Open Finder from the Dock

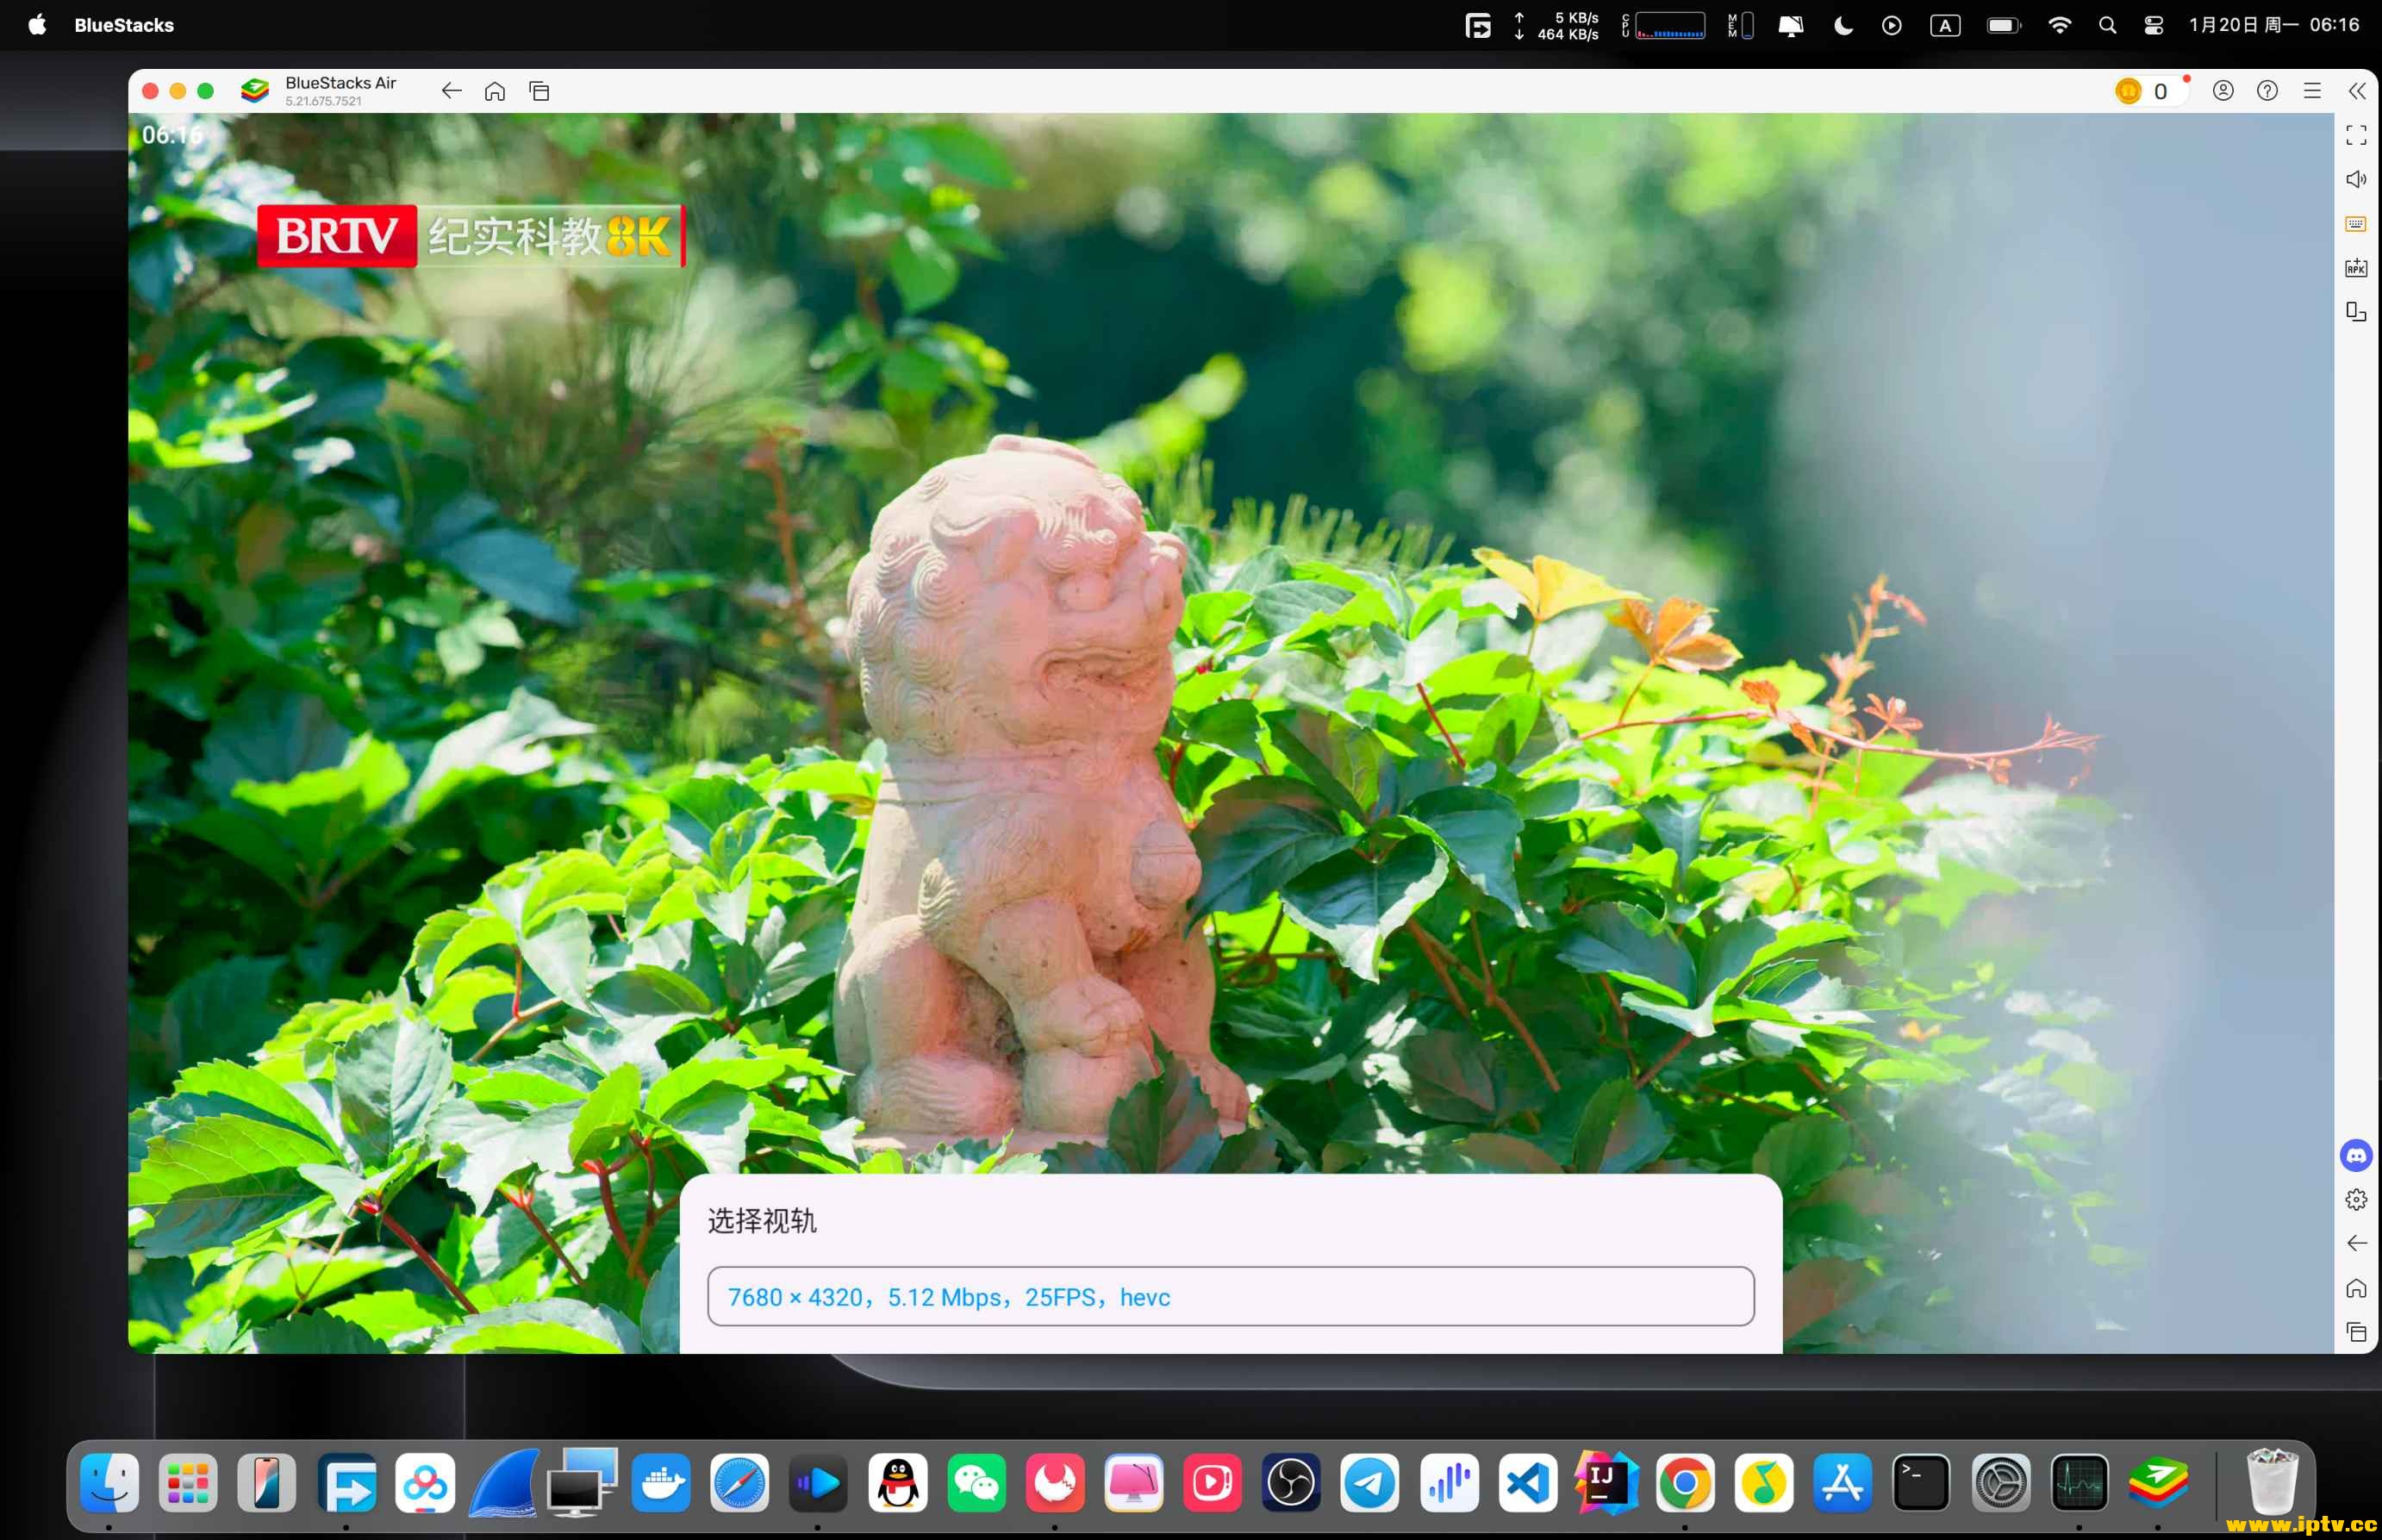pos(109,1483)
